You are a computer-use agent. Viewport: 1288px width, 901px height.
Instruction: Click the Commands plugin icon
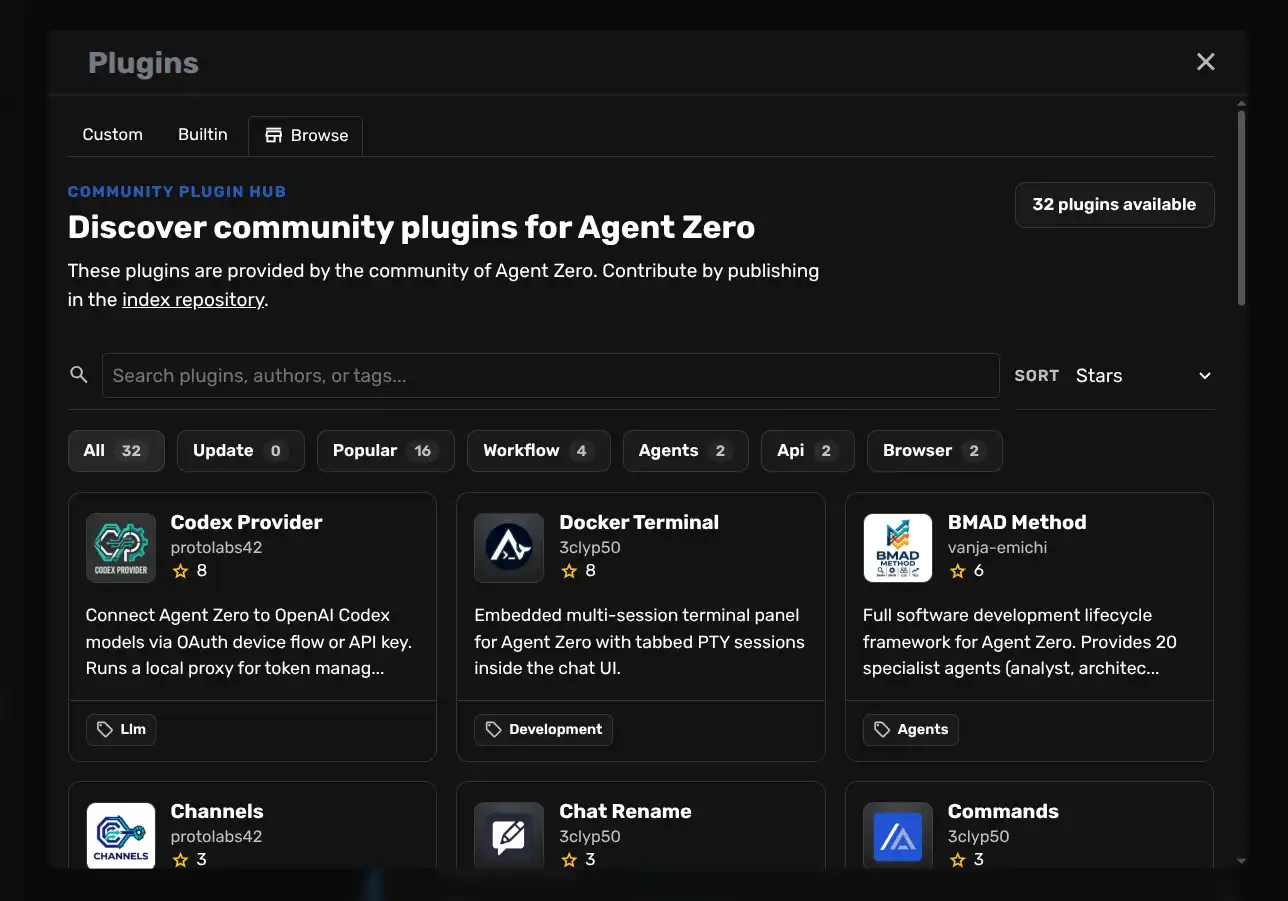[897, 836]
